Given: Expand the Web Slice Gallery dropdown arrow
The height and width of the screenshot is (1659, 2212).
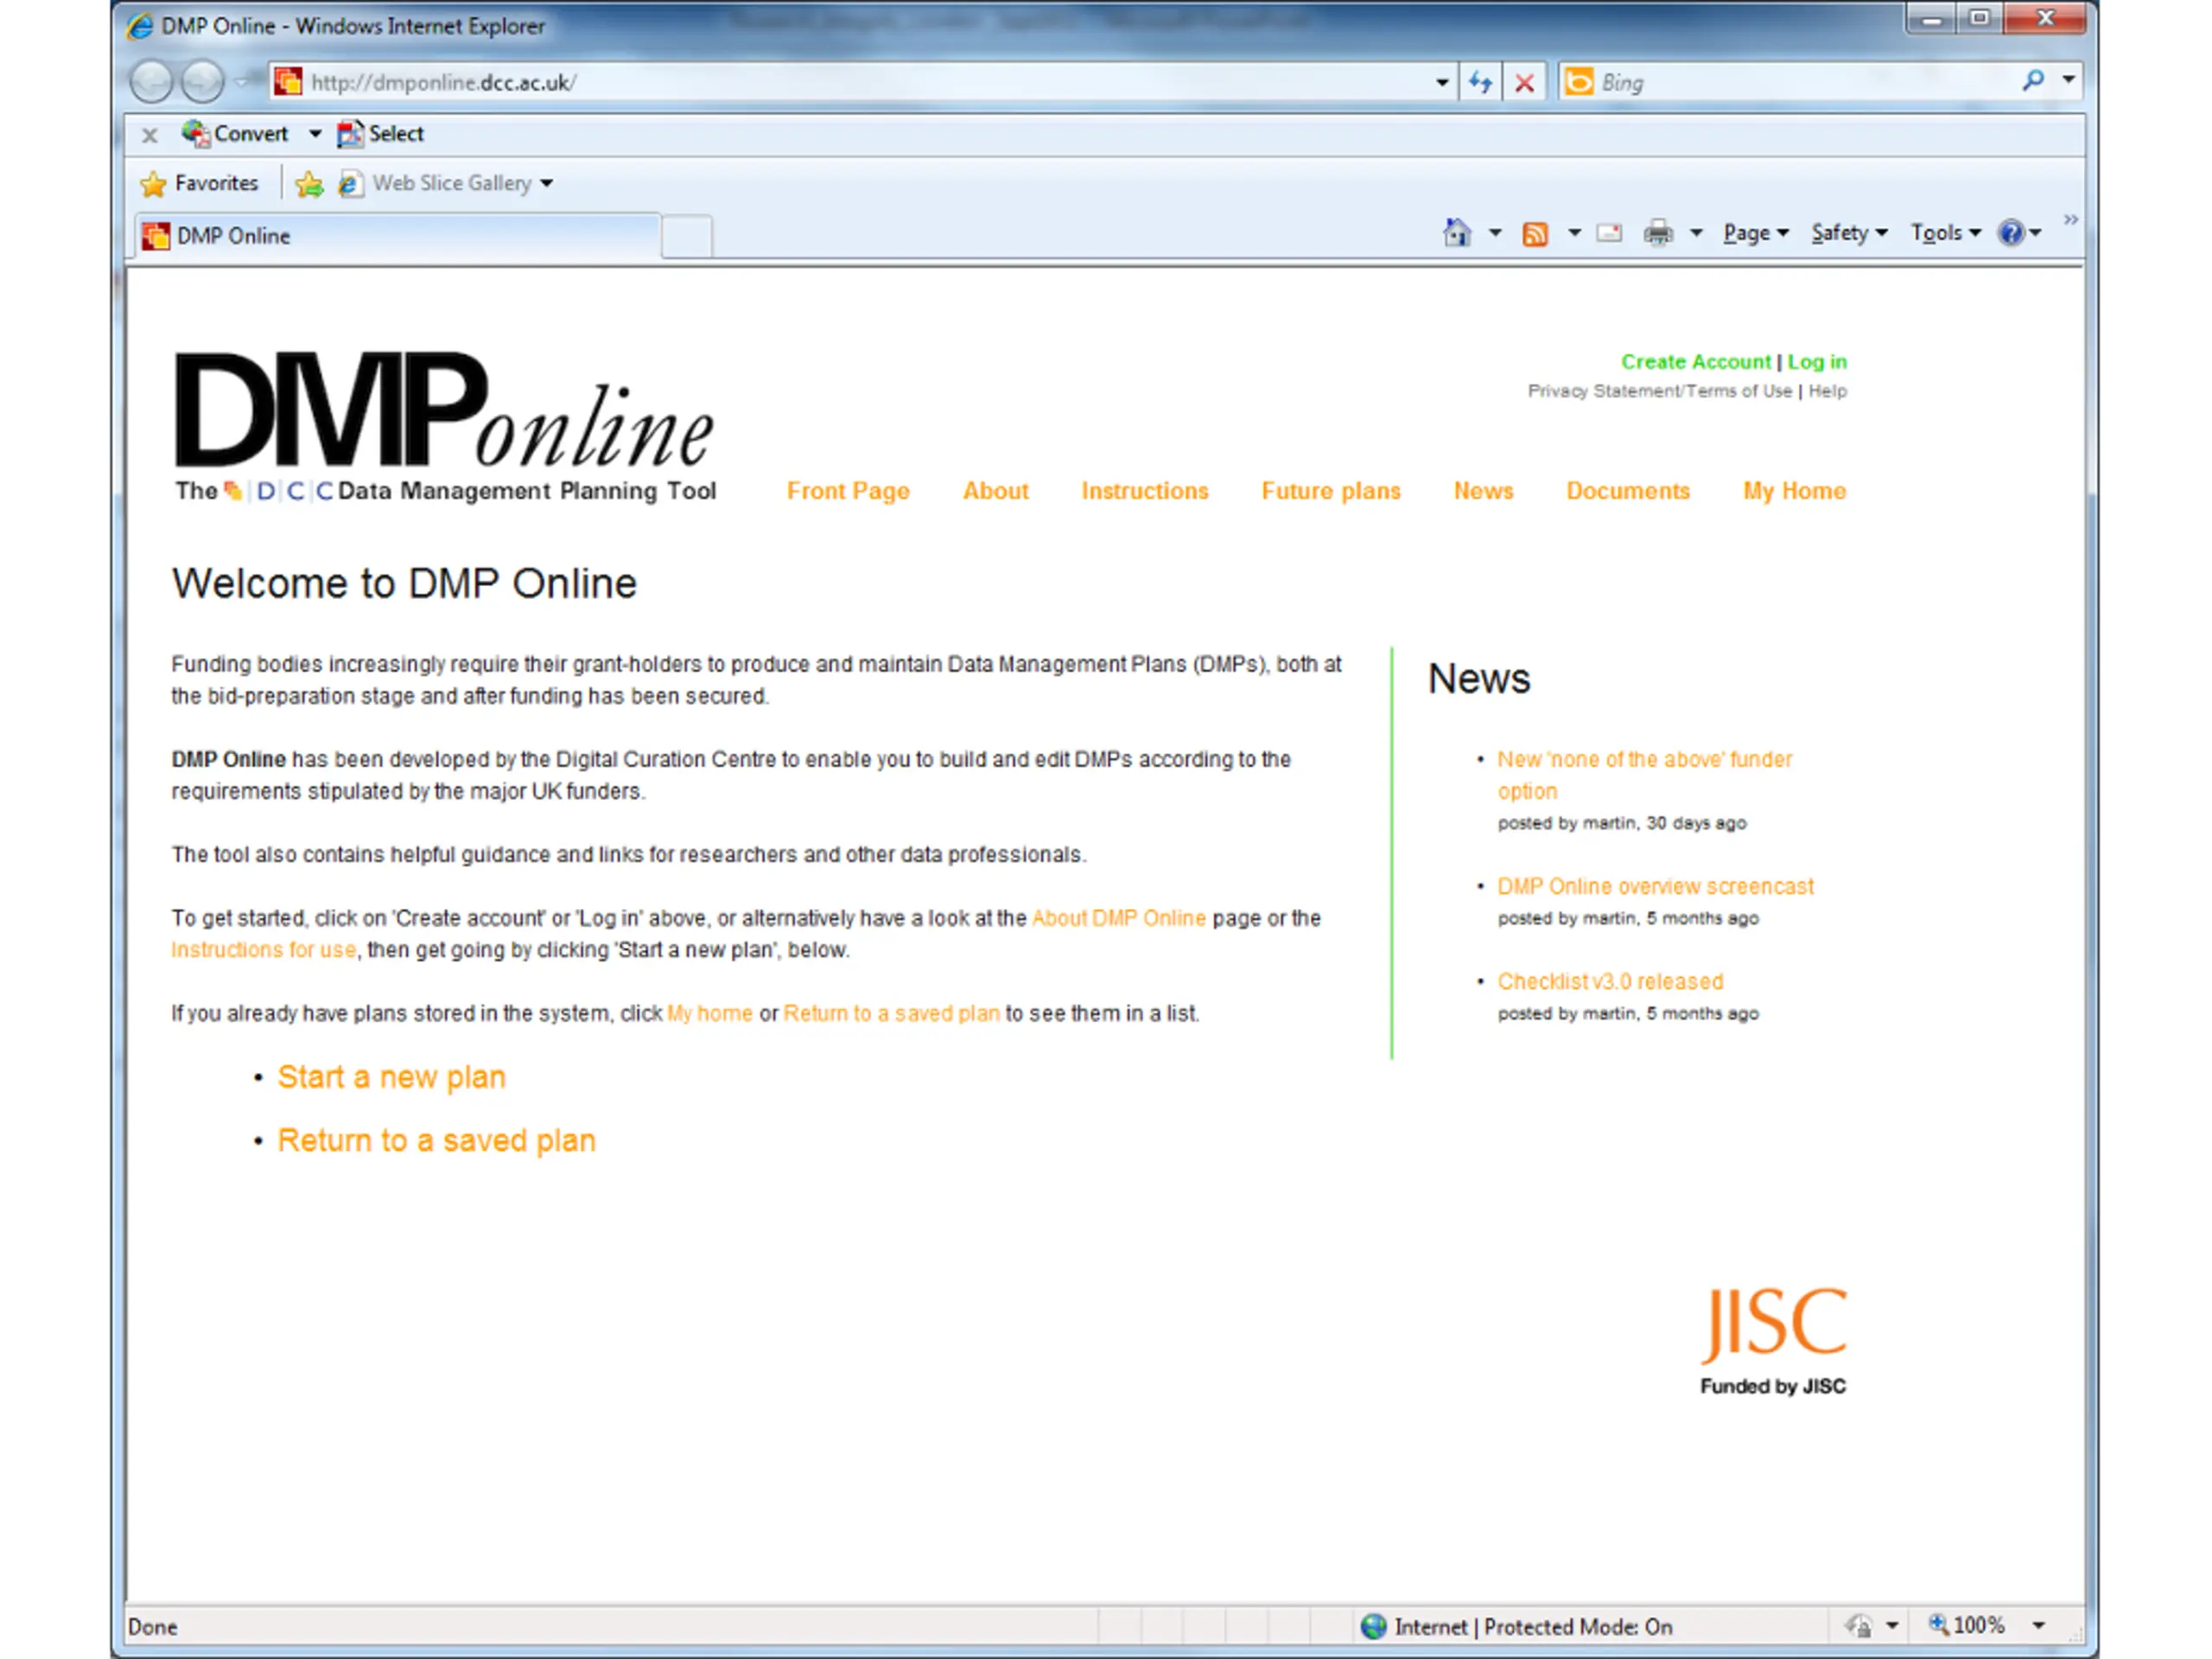Looking at the screenshot, I should click(x=546, y=184).
